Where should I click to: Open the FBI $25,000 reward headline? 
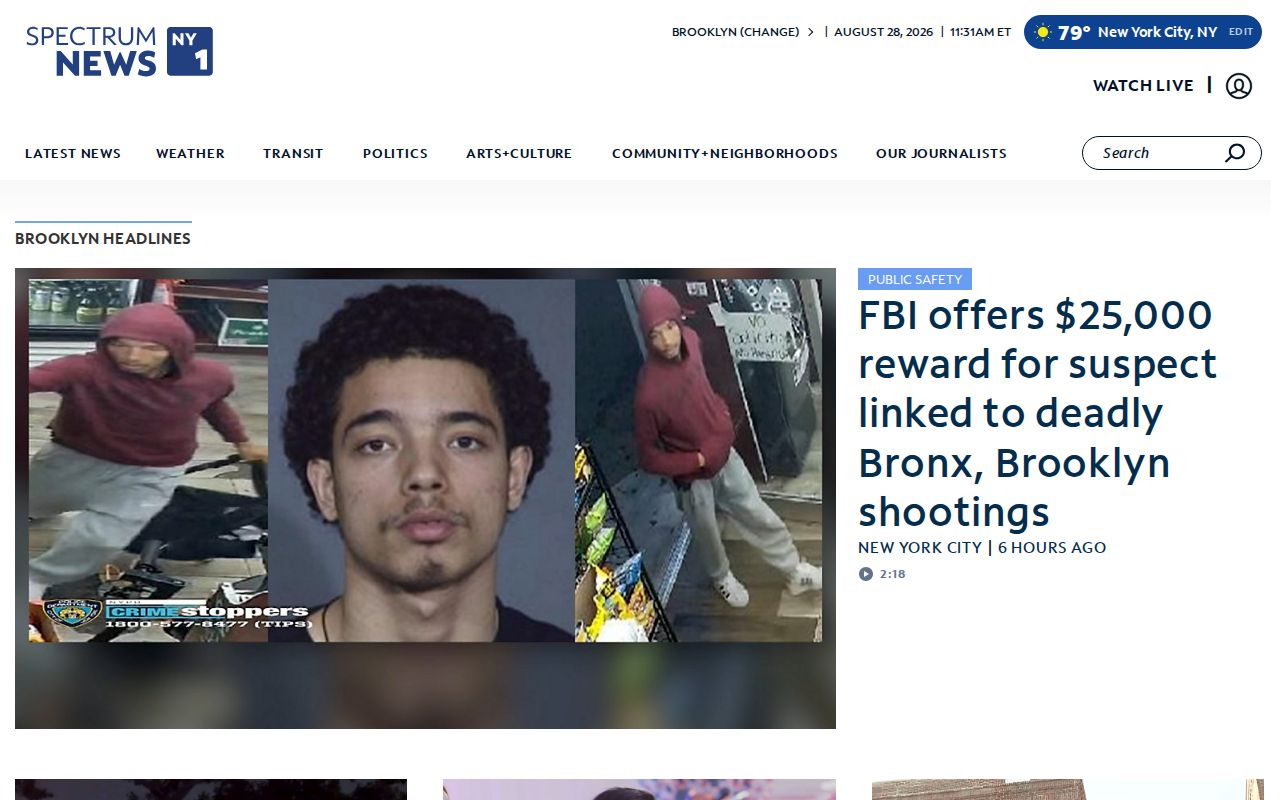point(1038,413)
